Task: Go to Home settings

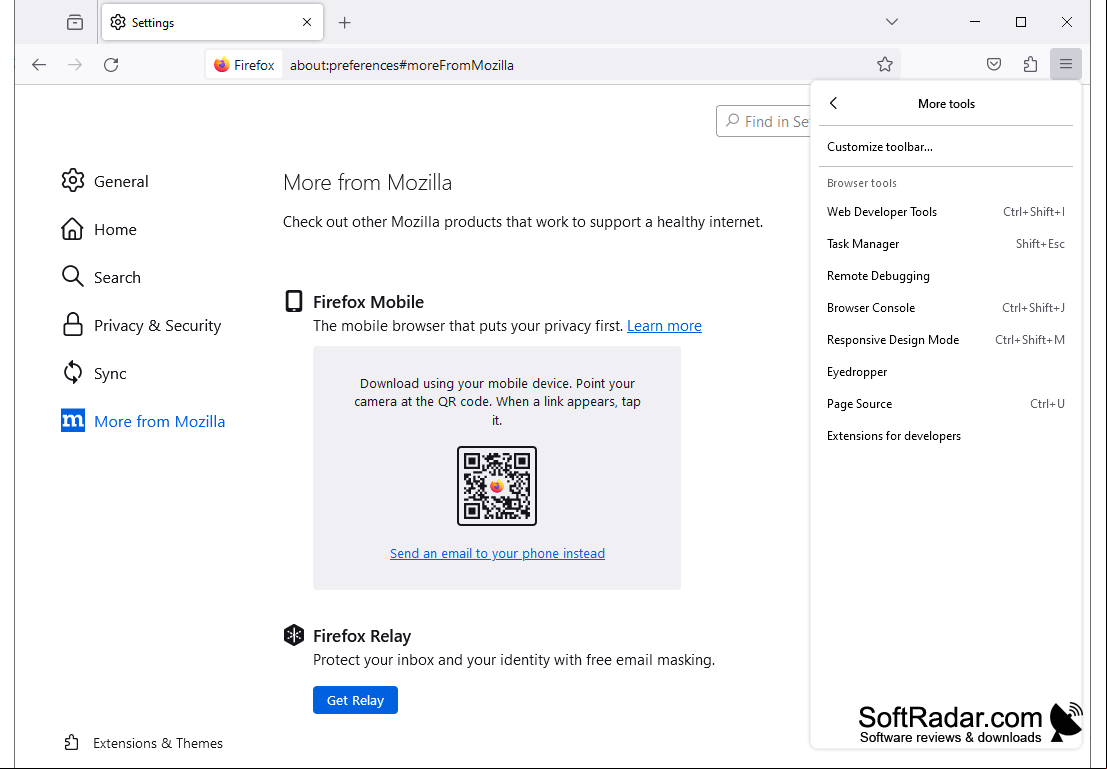Action: point(115,229)
